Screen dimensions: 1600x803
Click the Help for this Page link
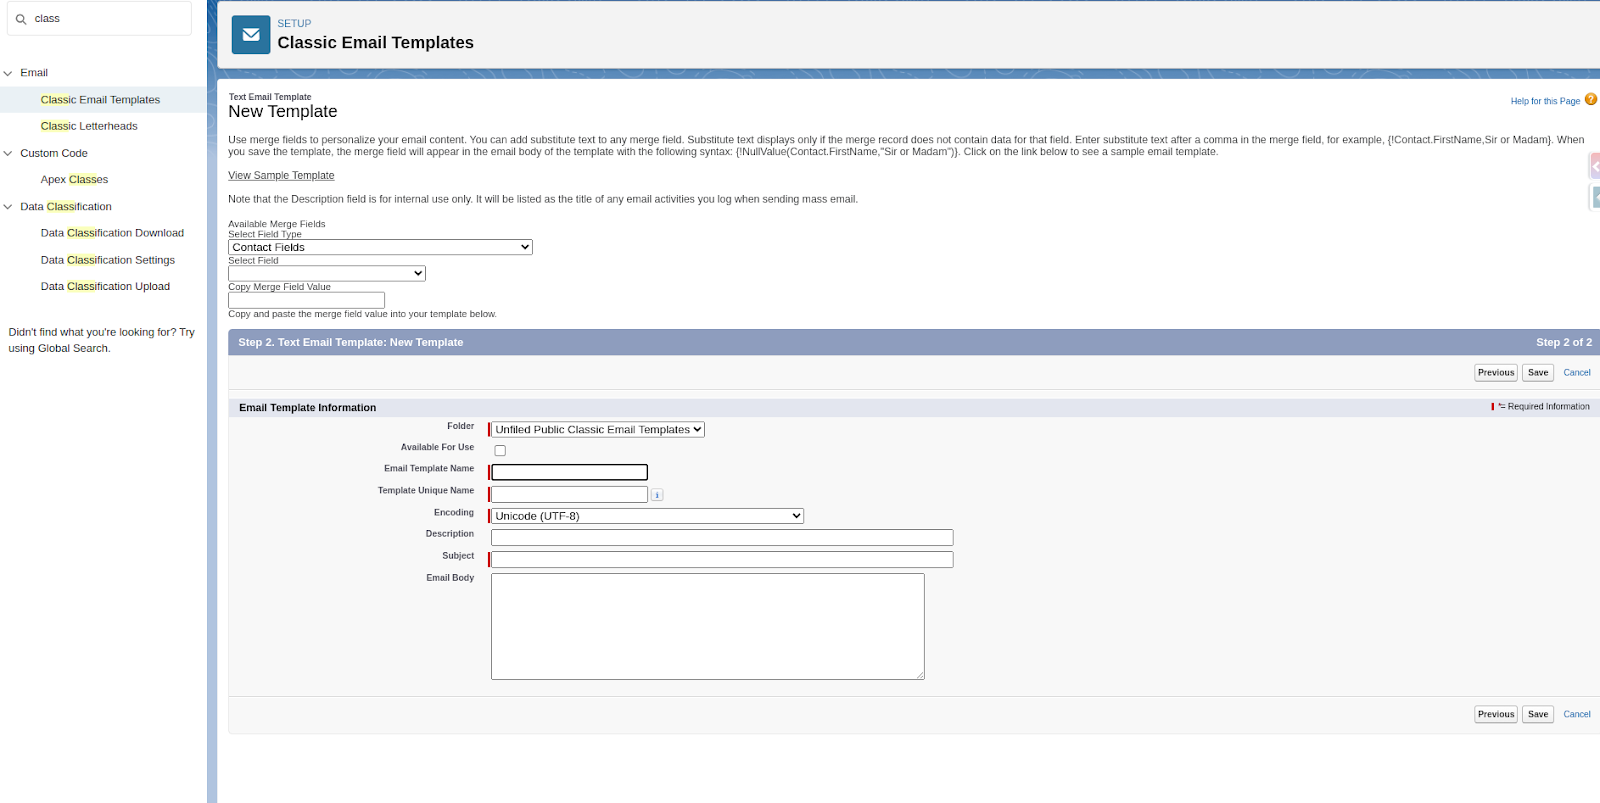pyautogui.click(x=1545, y=101)
